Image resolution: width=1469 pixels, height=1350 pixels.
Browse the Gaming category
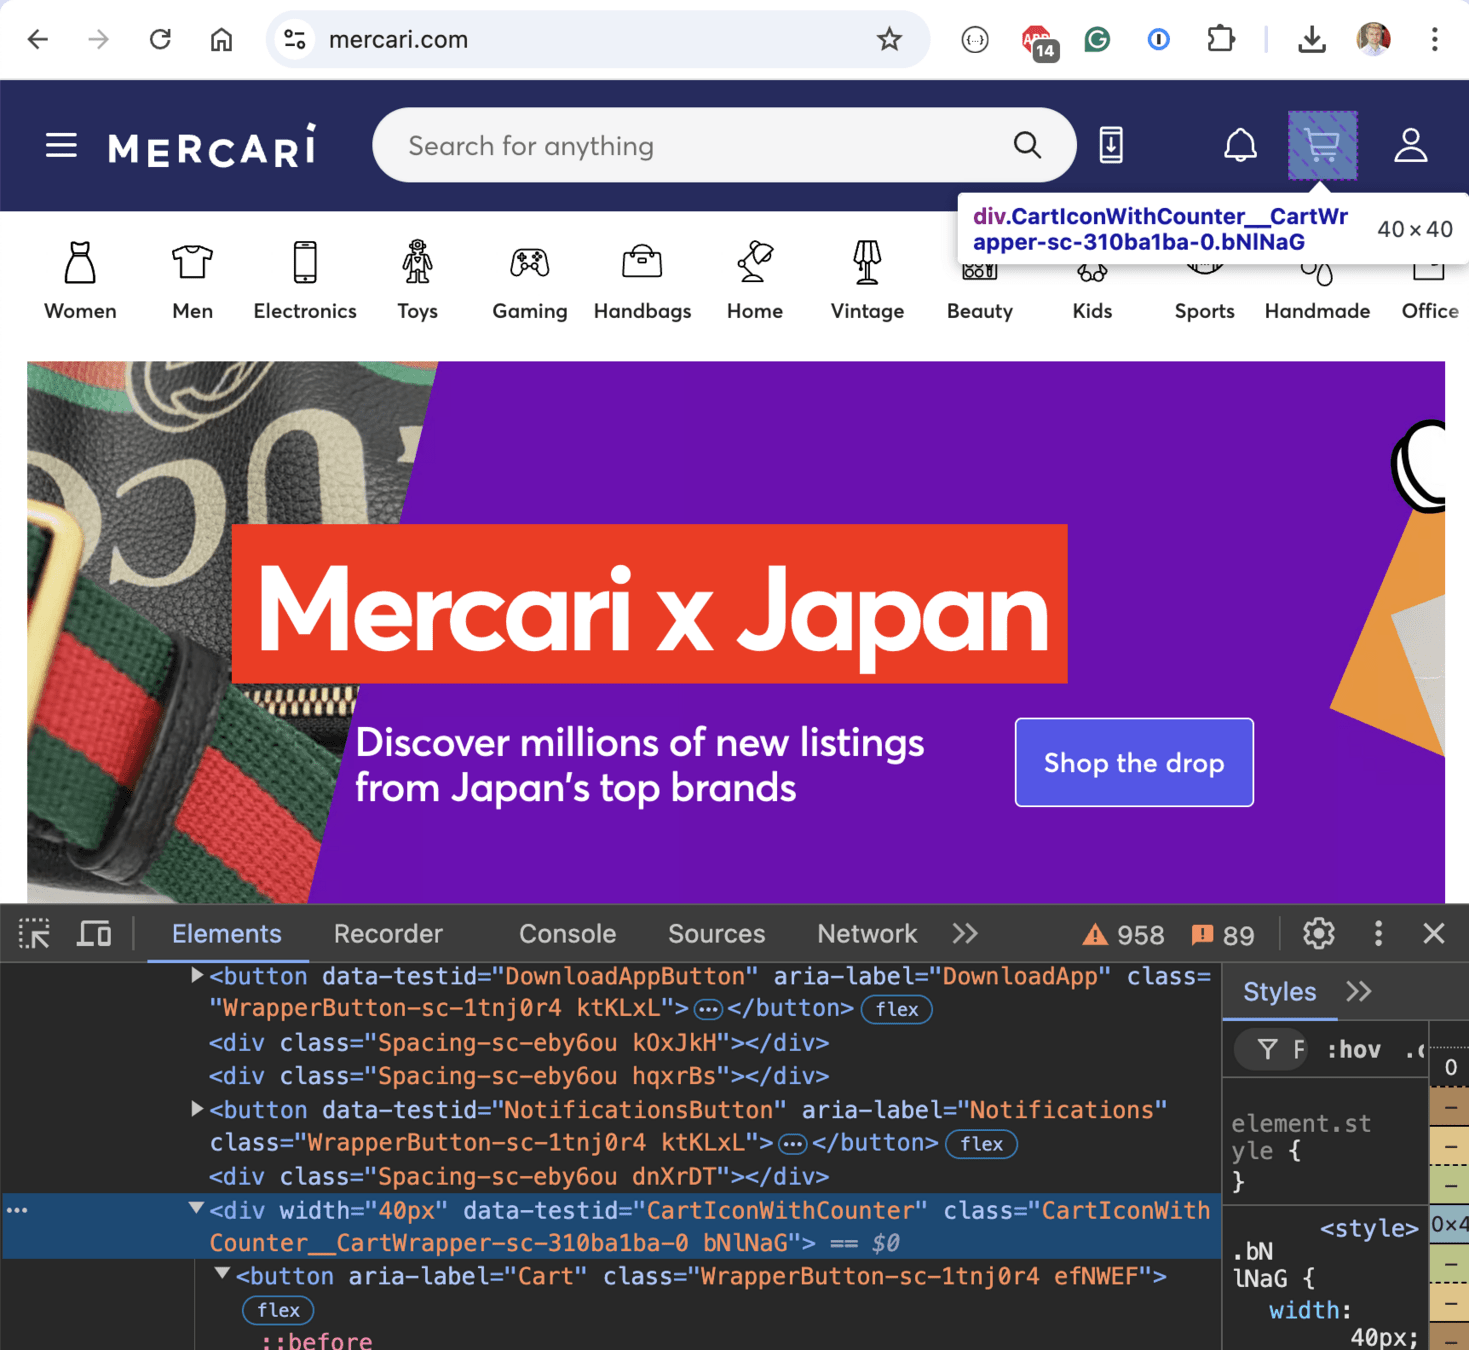530,281
